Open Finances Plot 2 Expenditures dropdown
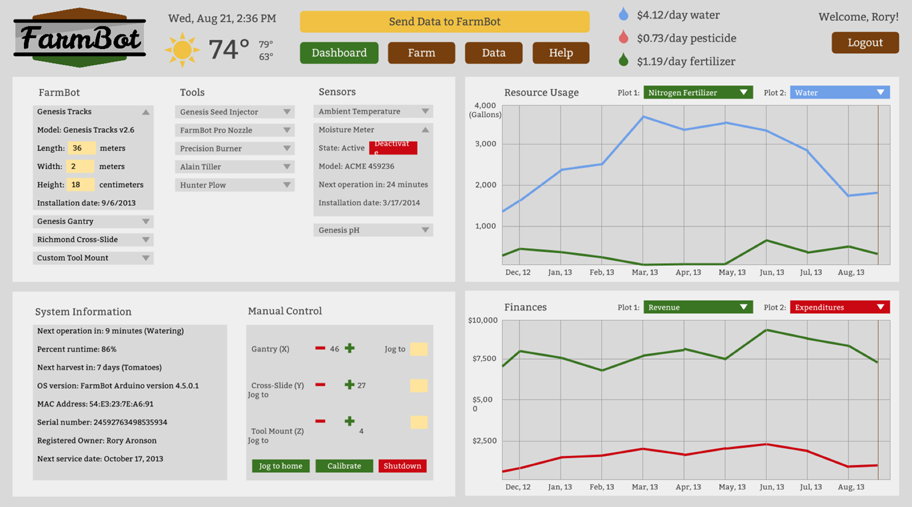This screenshot has height=507, width=912. [x=839, y=308]
